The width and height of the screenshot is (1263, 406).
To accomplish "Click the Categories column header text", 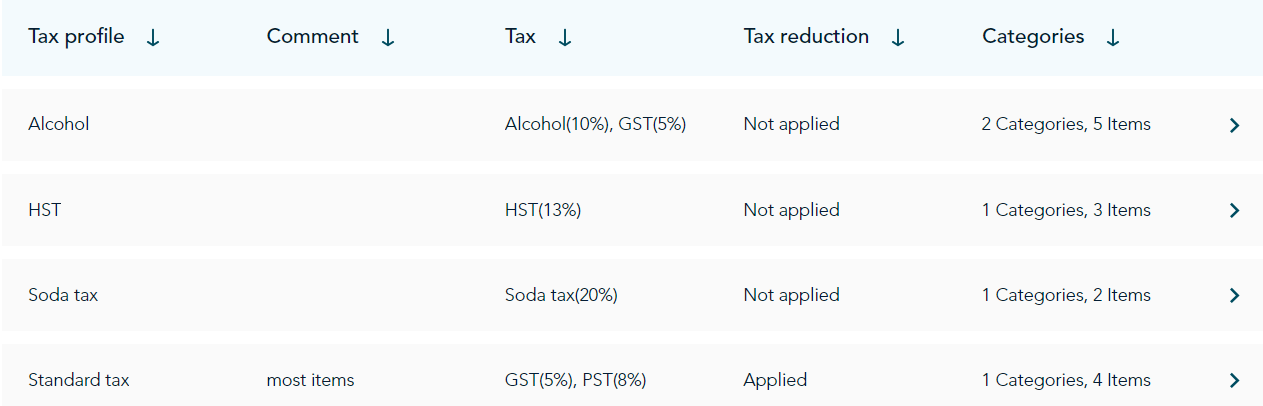I will click(x=1033, y=37).
